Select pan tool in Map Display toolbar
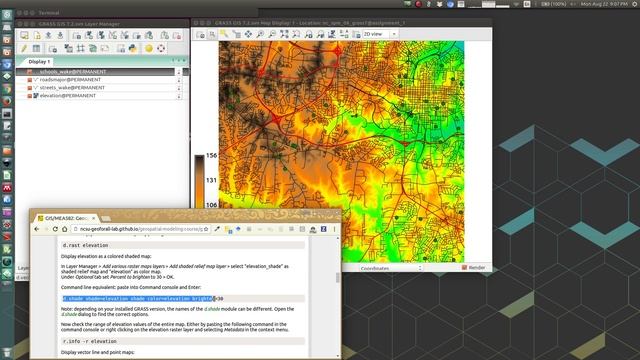 tap(248, 34)
